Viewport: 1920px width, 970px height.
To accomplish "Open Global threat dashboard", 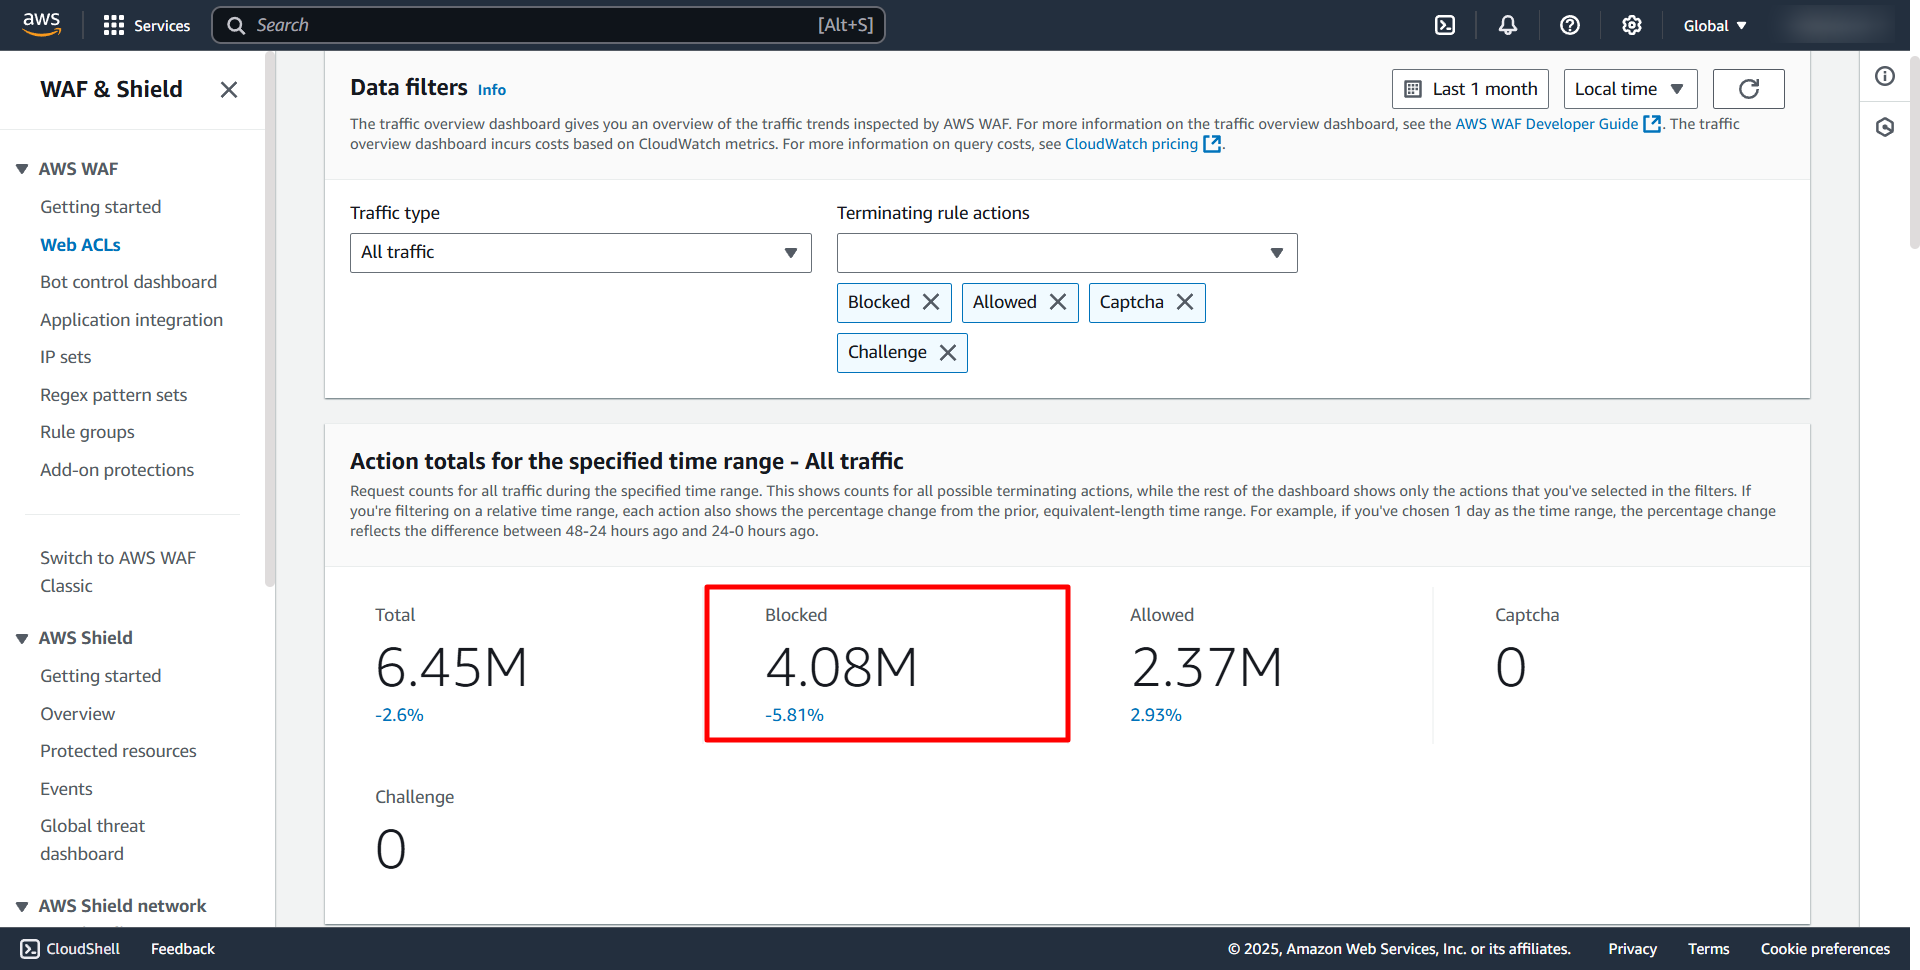I will (92, 840).
